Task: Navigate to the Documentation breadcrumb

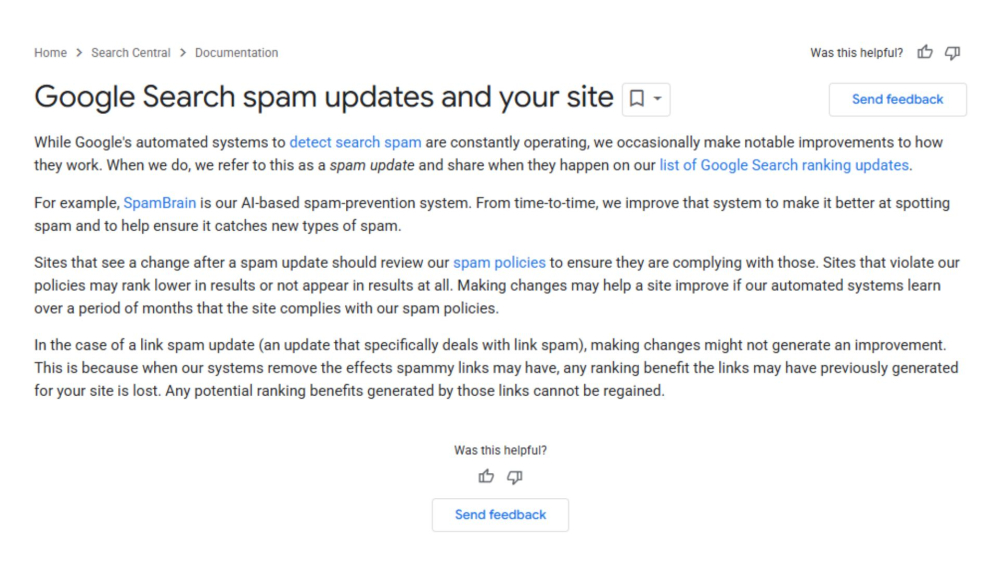Action: click(x=236, y=53)
